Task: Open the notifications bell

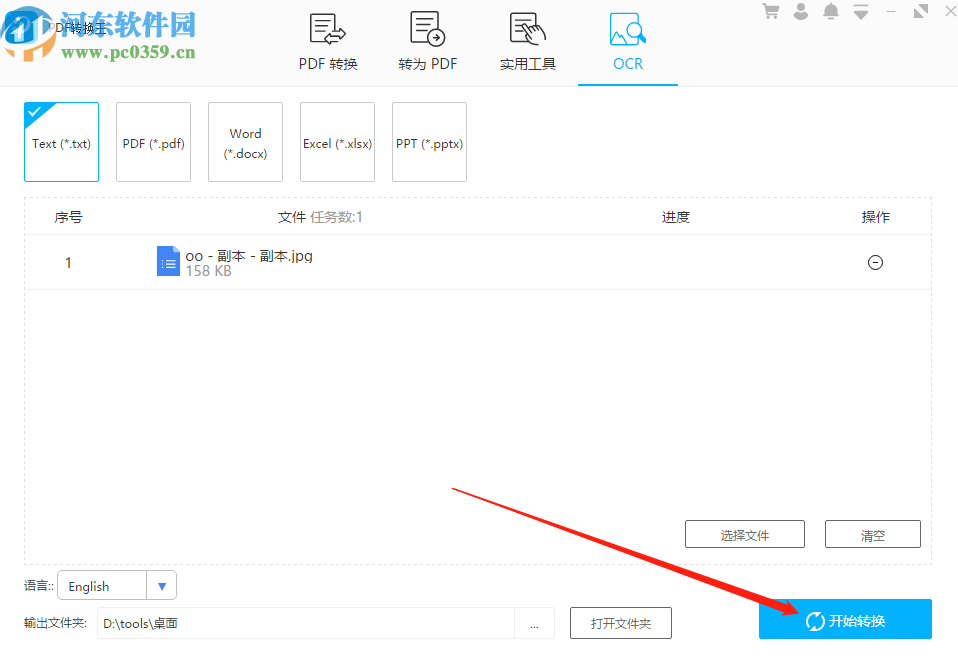Action: click(x=831, y=11)
